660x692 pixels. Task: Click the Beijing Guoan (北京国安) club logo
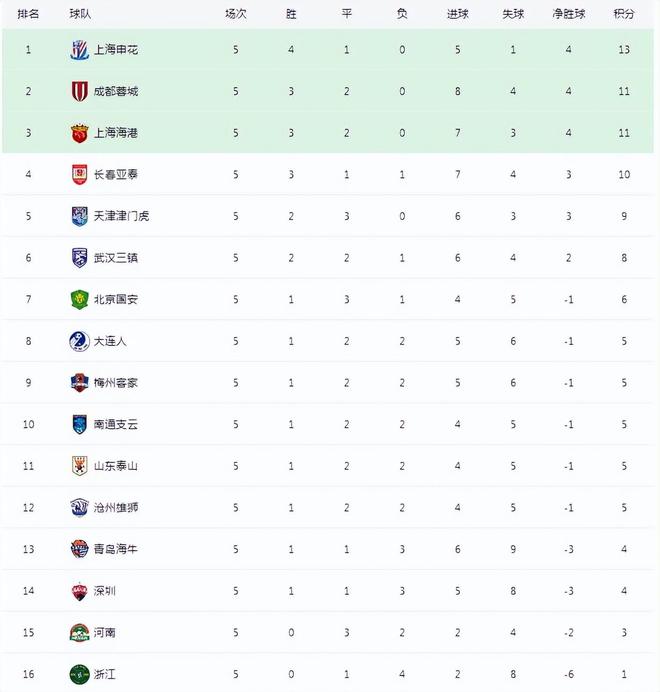click(x=79, y=299)
